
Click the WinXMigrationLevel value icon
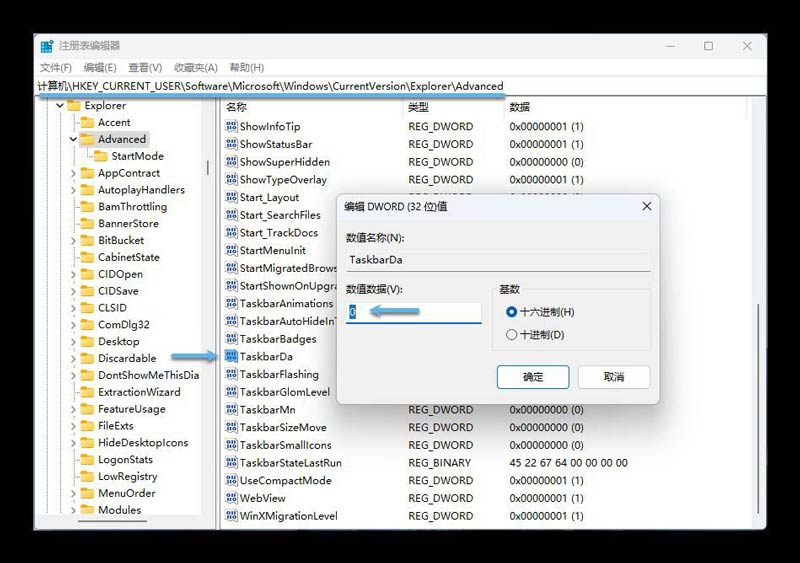(x=231, y=516)
